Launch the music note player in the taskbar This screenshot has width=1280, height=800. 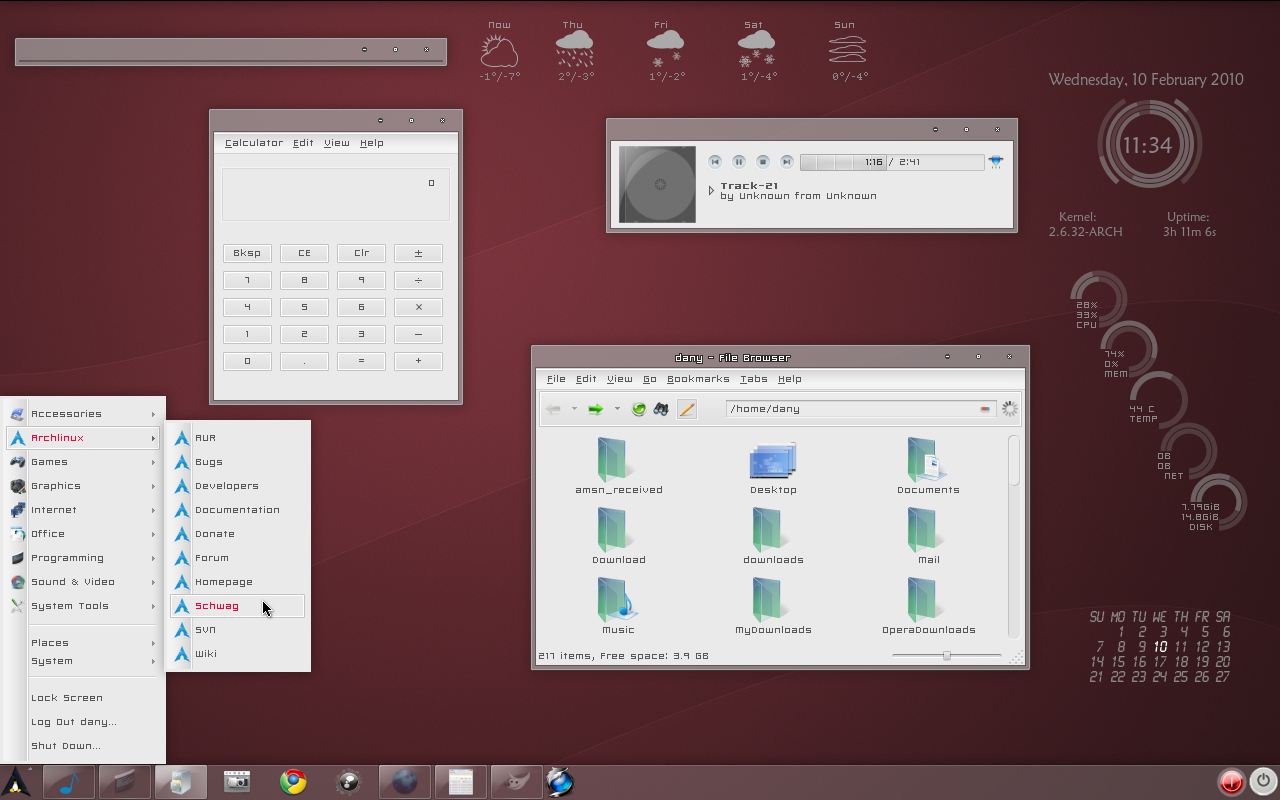coord(69,782)
